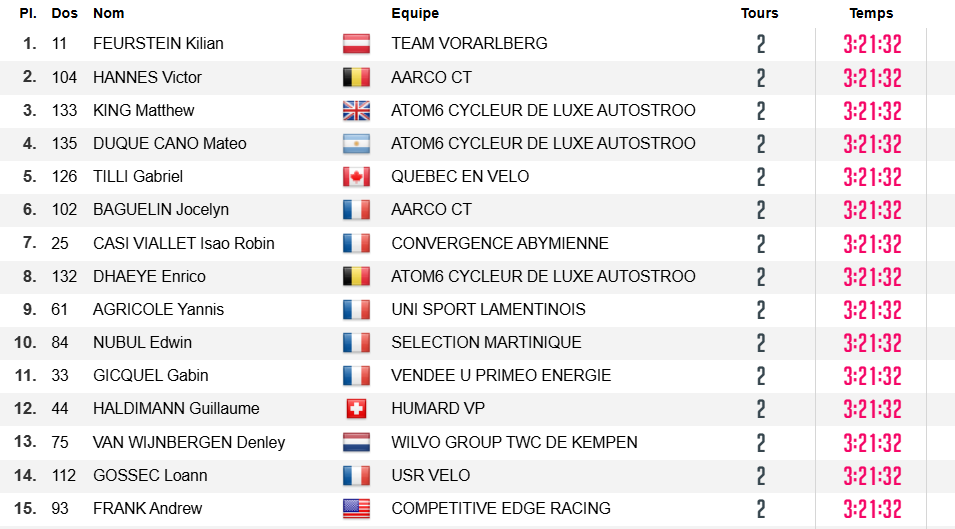Select the AGRICOLE Yannis row name
Screen dimensions: 955x529
[158, 309]
